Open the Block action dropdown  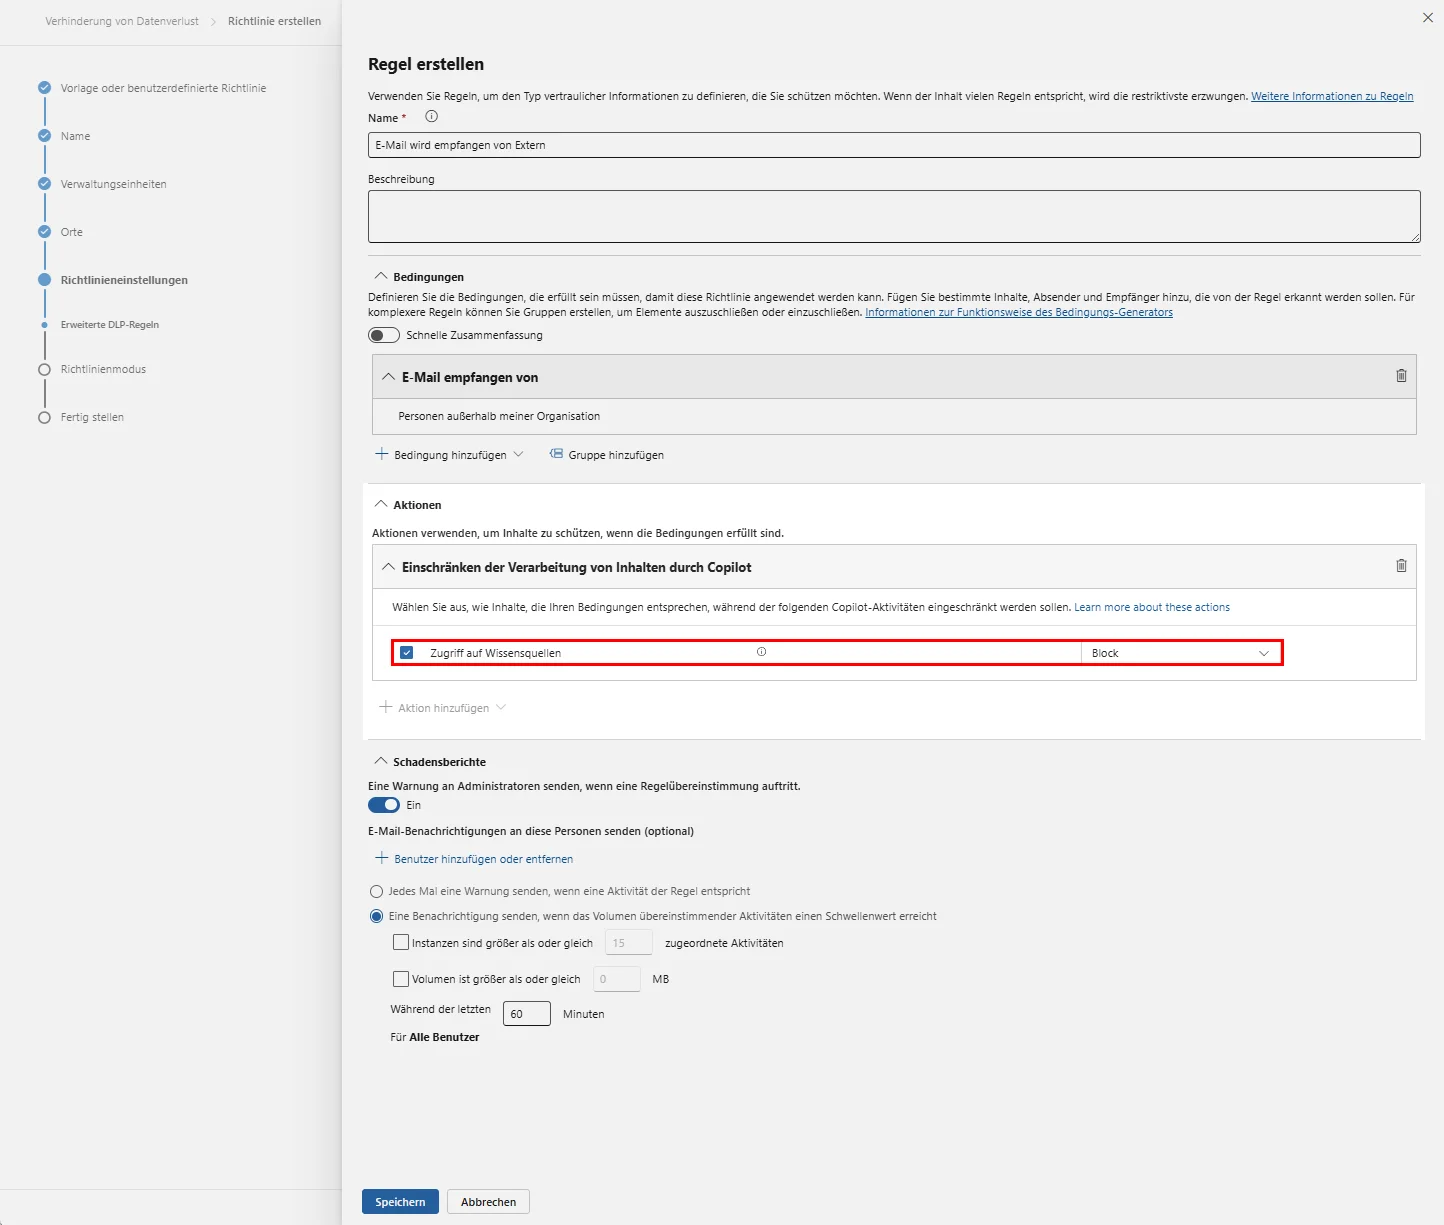point(1180,653)
